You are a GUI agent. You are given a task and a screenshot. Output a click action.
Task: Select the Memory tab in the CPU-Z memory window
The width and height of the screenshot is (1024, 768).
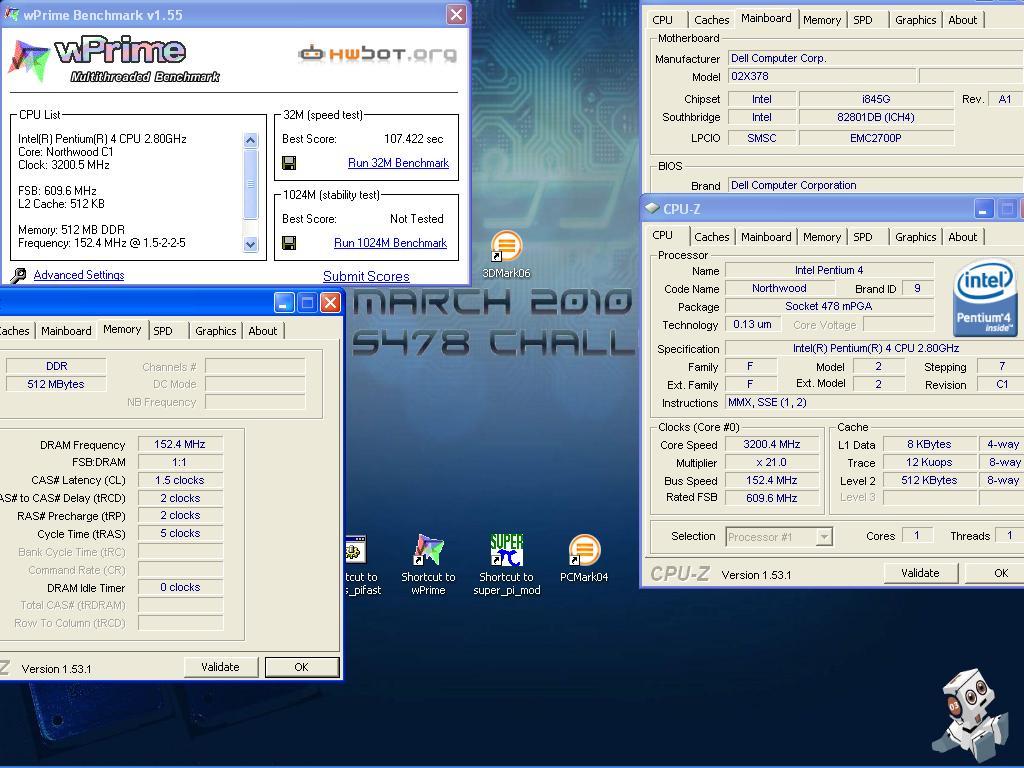(122, 329)
